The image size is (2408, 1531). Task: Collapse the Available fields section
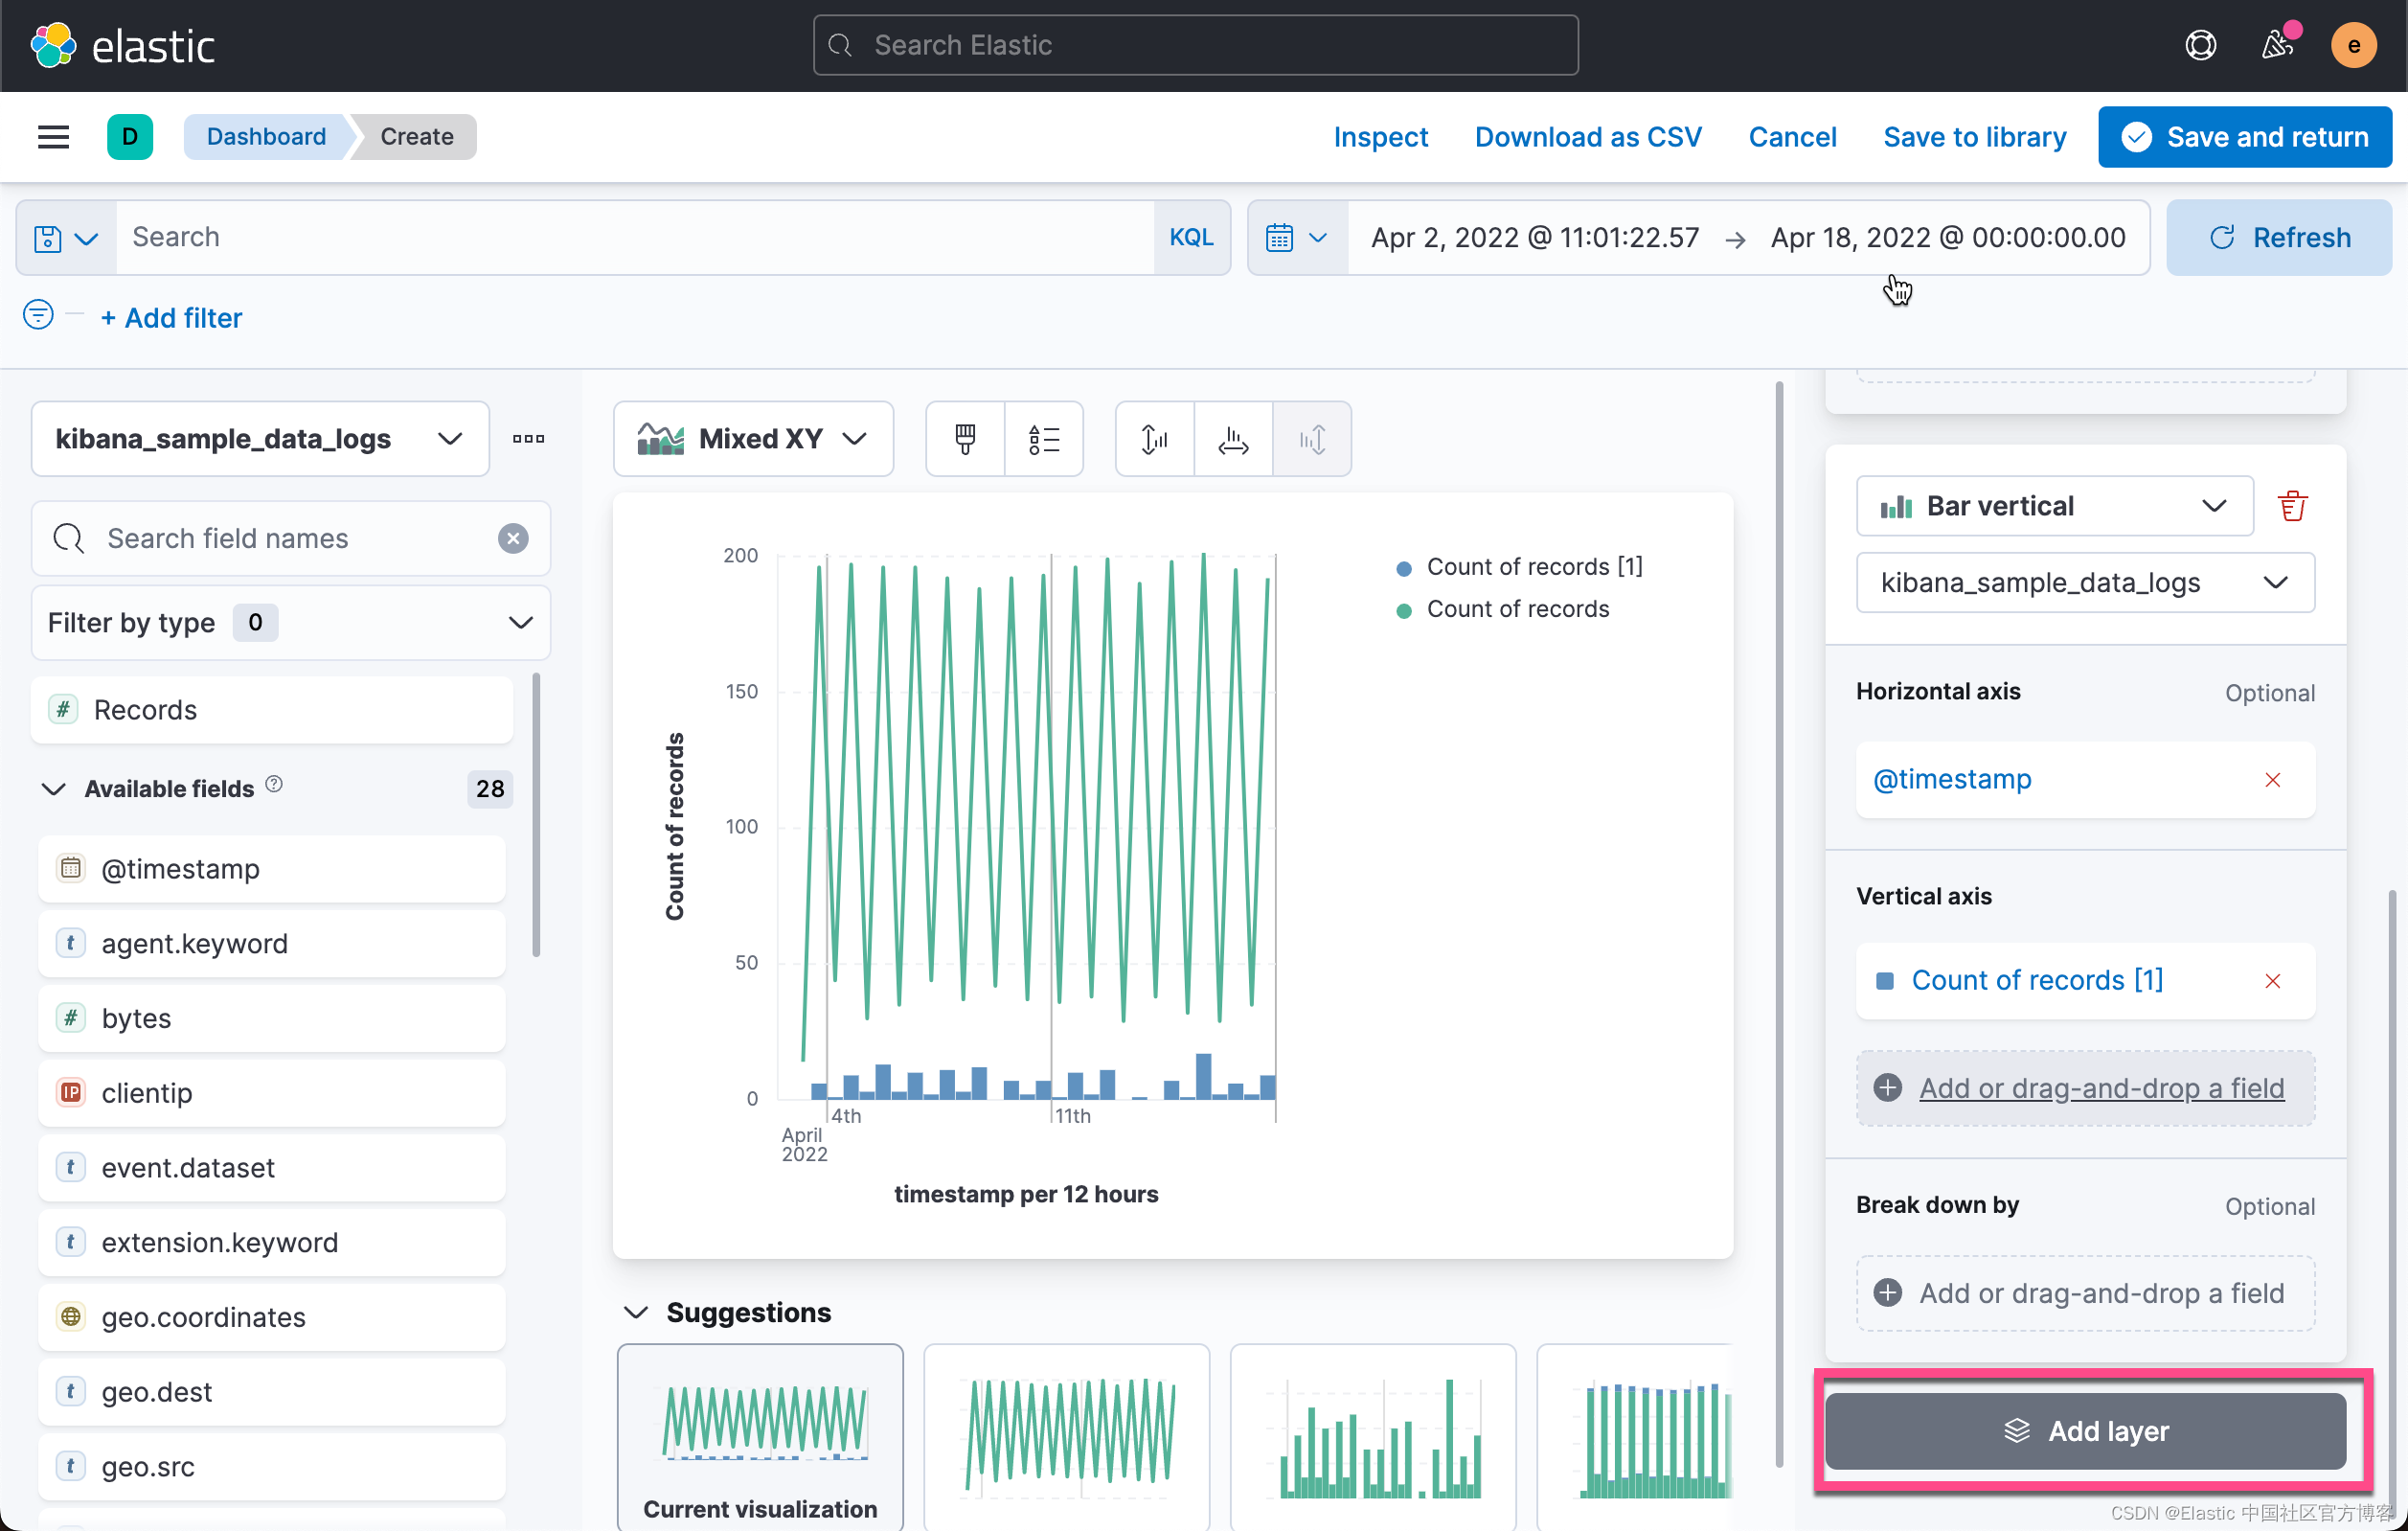tap(54, 788)
